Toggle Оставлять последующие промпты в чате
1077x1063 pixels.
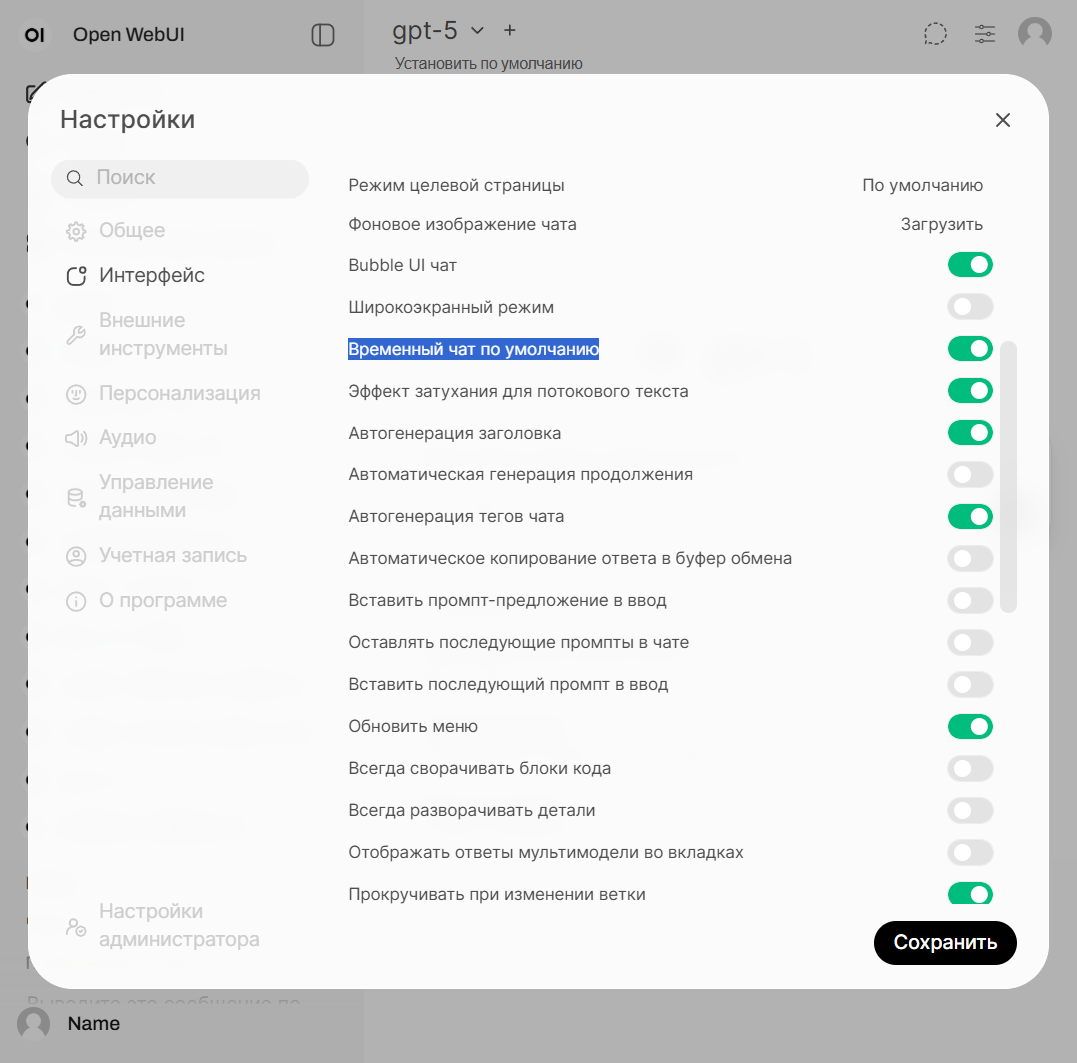tap(970, 643)
